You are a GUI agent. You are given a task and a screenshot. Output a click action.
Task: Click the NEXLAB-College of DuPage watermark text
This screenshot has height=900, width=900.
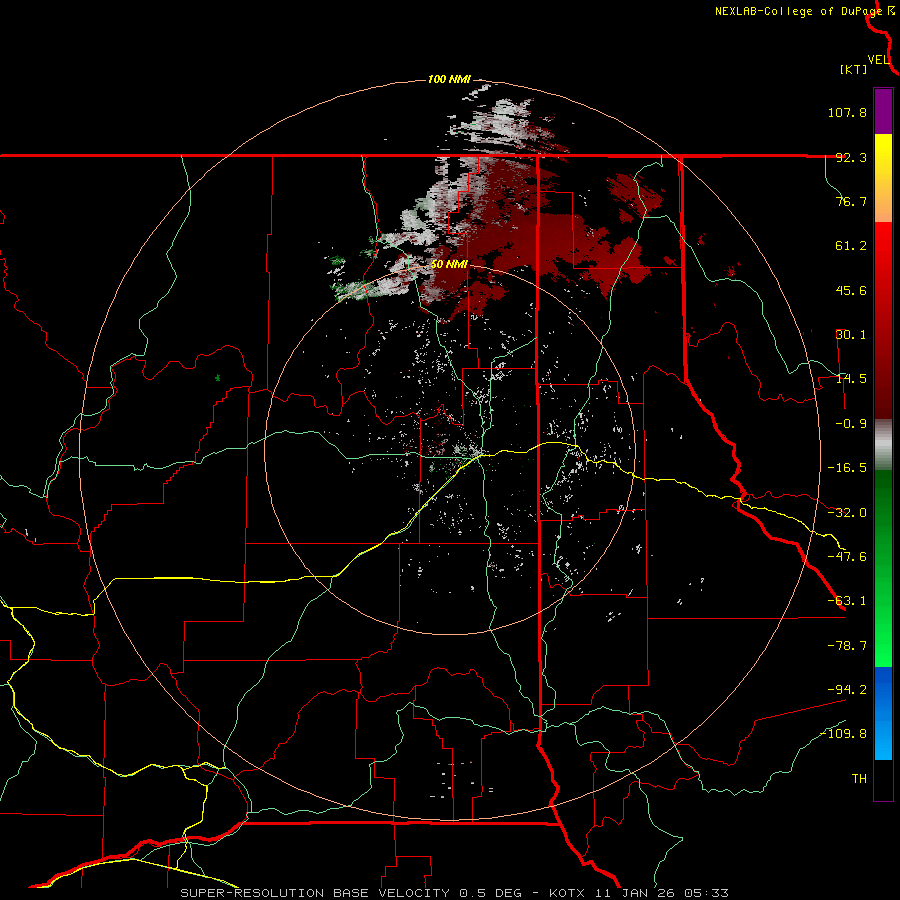[x=798, y=11]
